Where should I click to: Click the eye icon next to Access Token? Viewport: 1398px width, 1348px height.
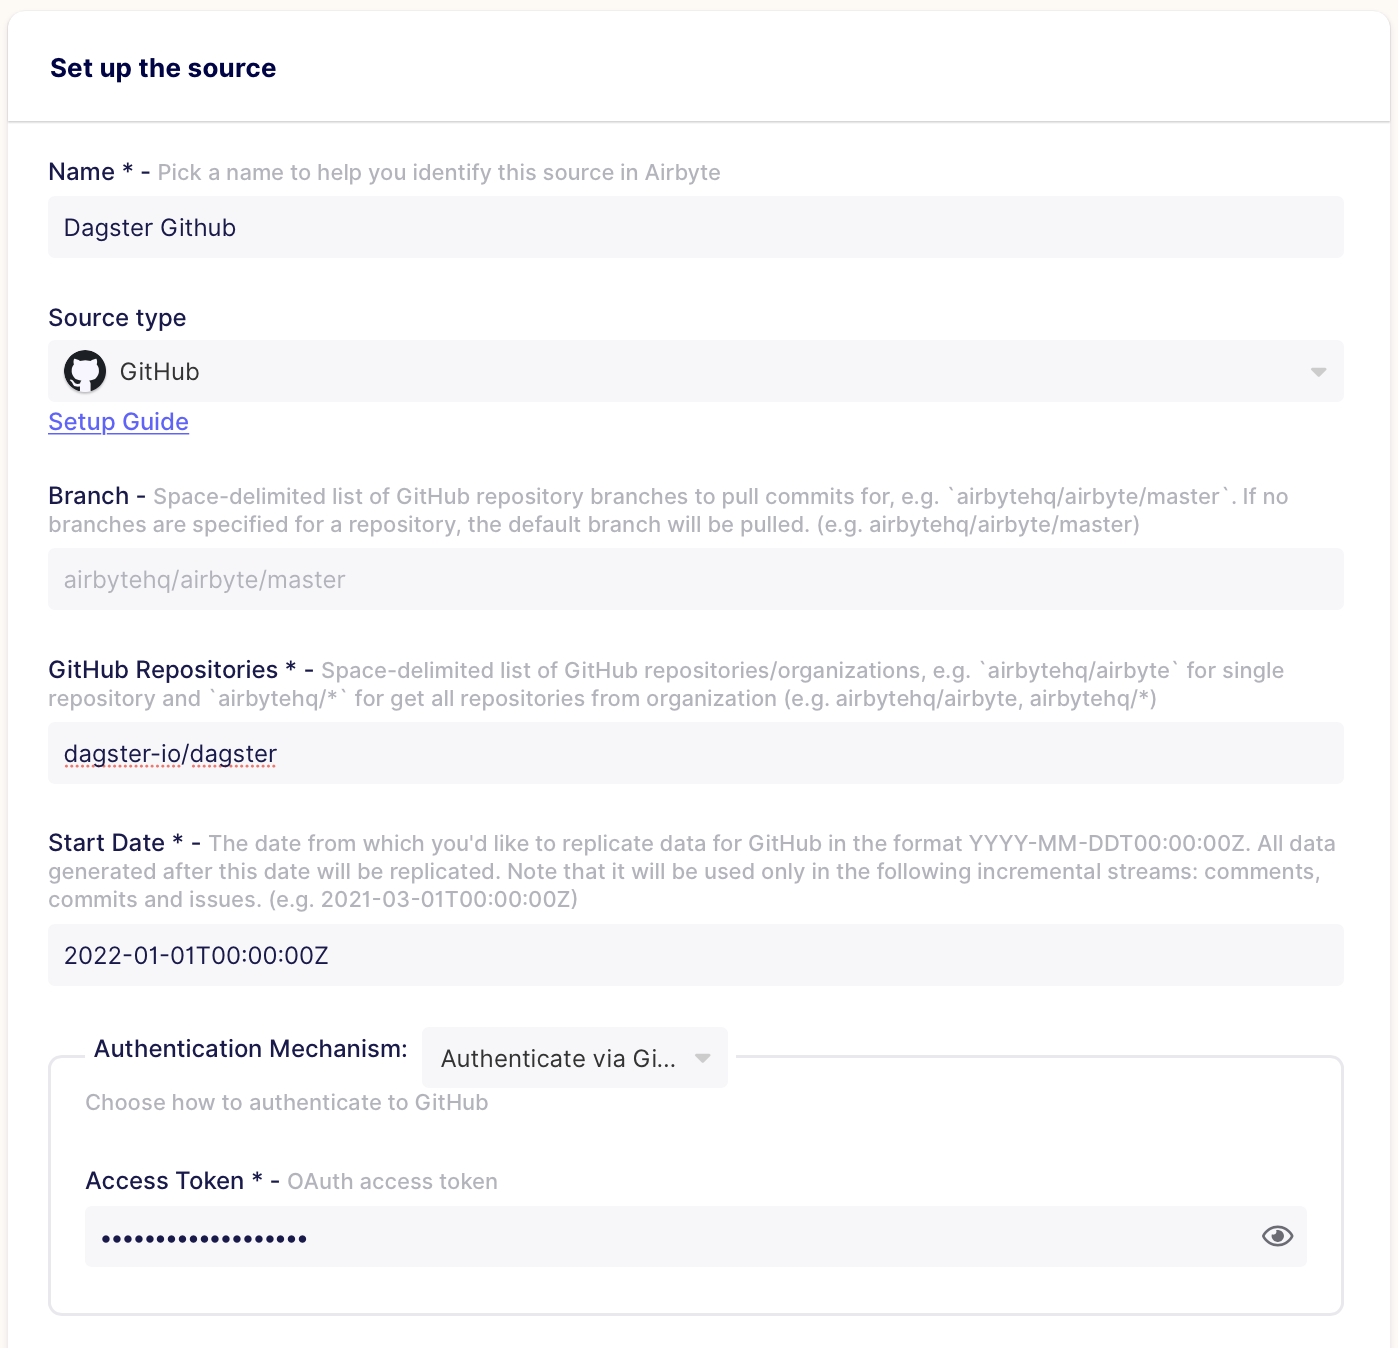(1276, 1236)
